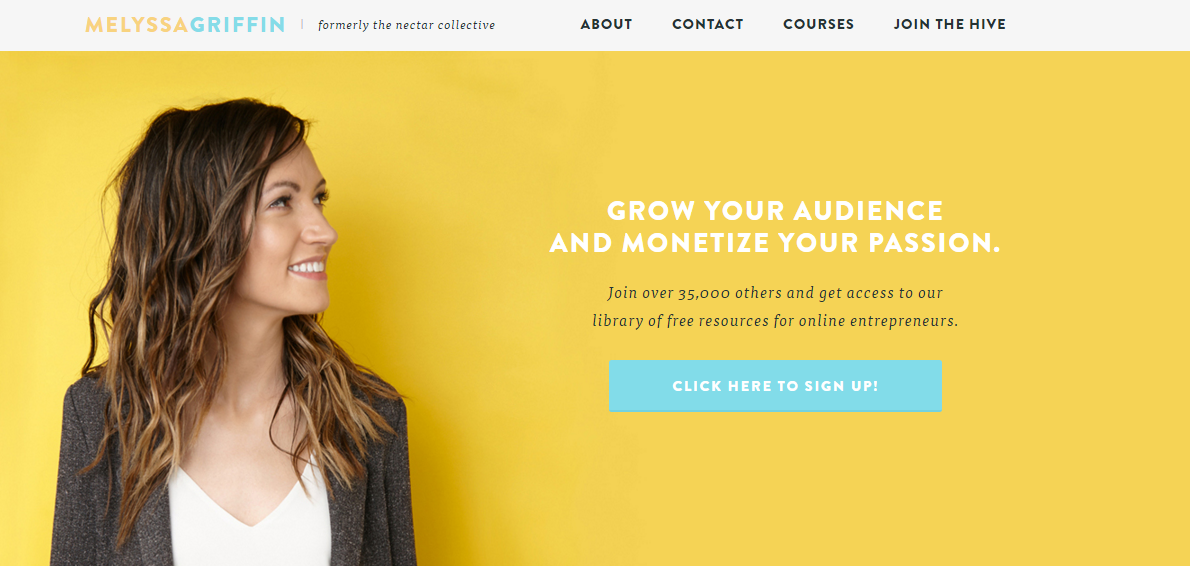
Task: Click the 'AND MONETIZE YOUR PASSION.' headline line
Action: pos(775,243)
